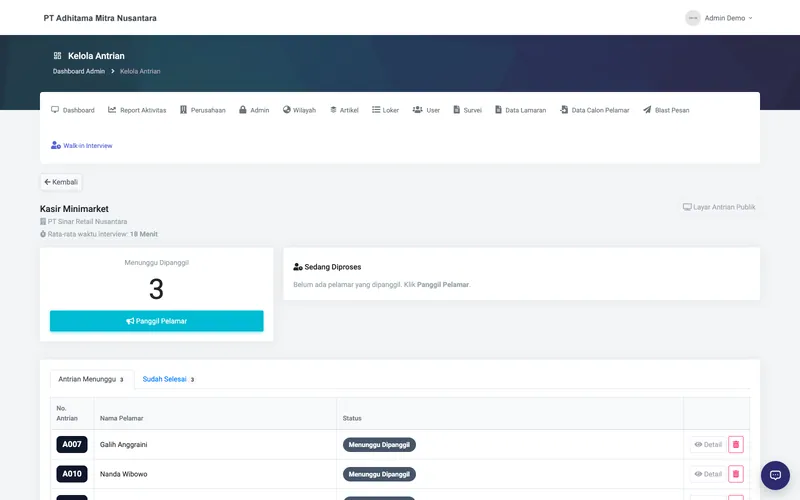Open Data Lamaran menu
The height and width of the screenshot is (500, 800).
pos(520,110)
